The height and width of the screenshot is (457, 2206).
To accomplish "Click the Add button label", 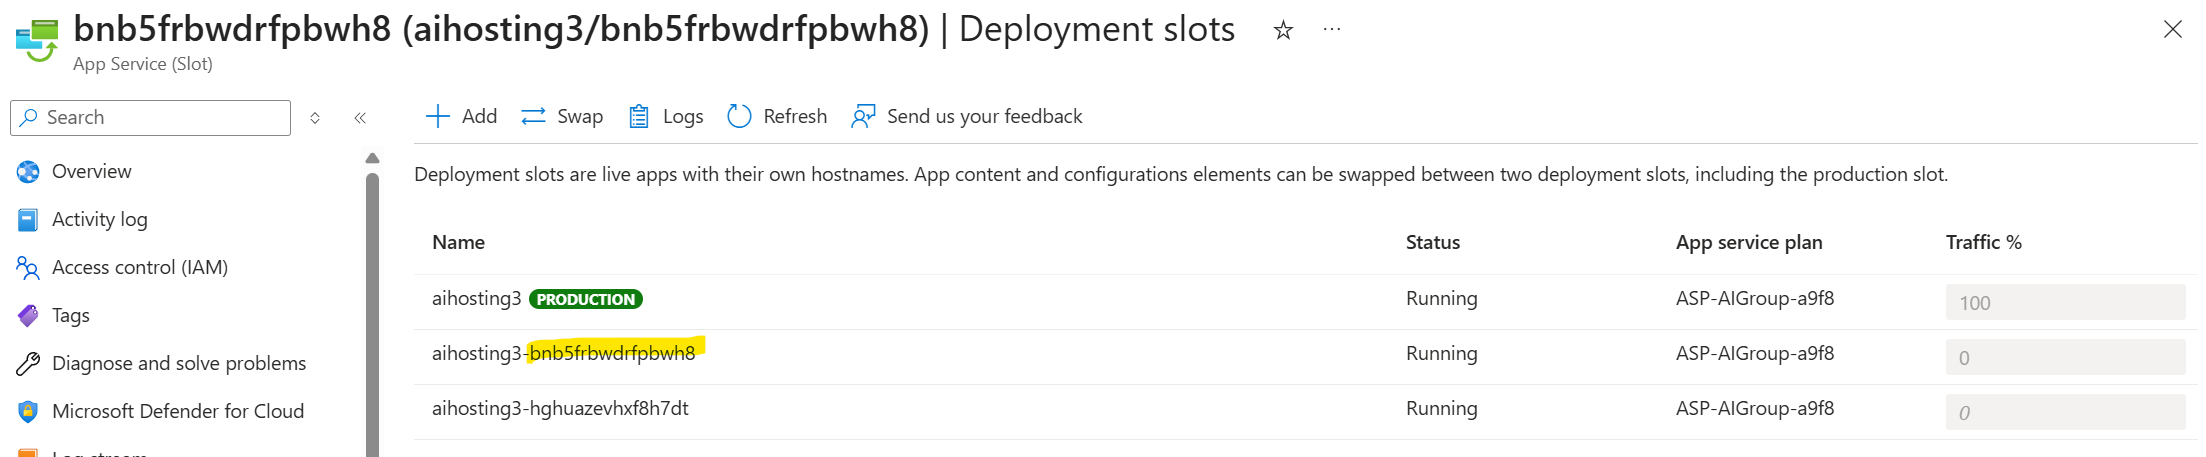I will coord(480,116).
